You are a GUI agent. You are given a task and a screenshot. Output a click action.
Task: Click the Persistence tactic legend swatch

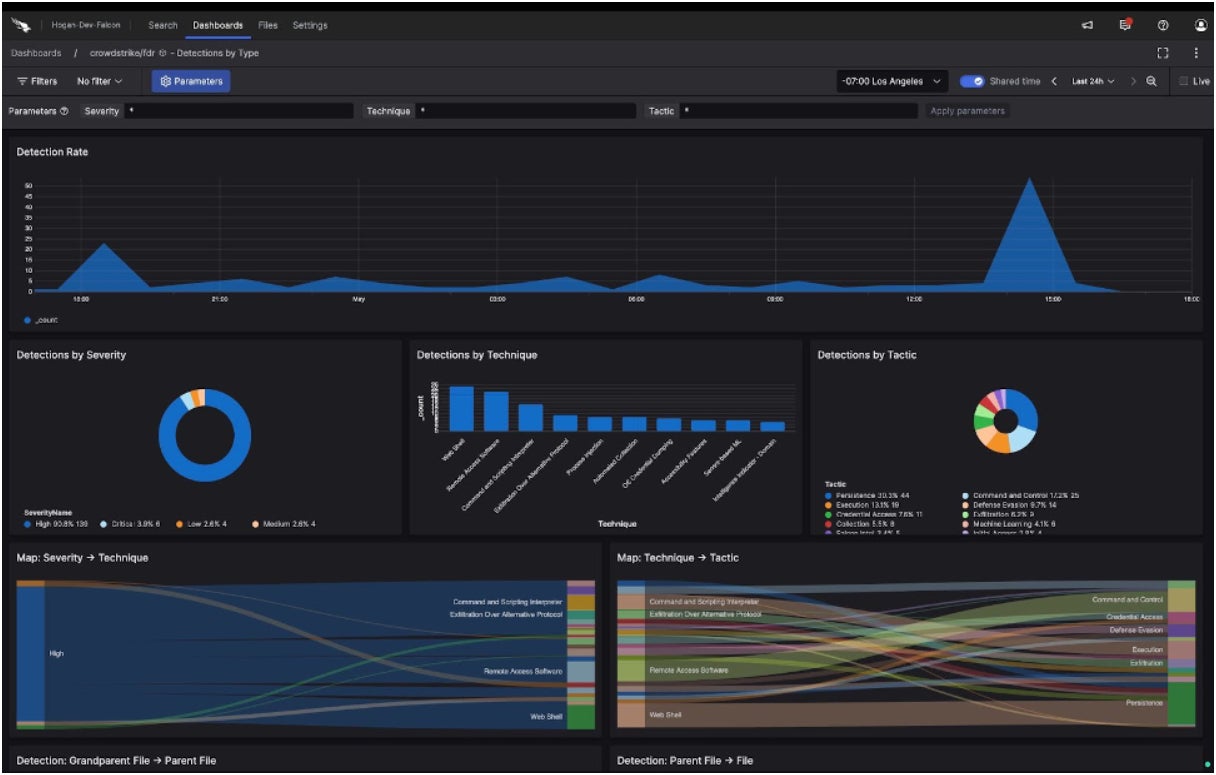pos(829,495)
